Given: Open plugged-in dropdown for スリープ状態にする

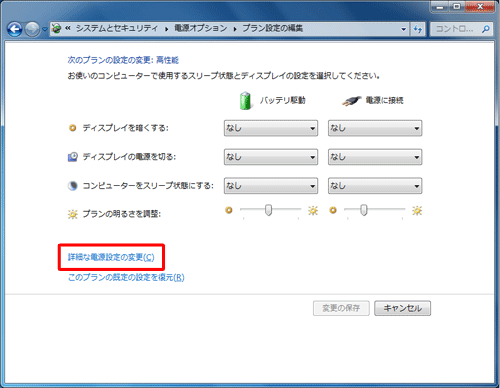Looking at the screenshot, I should click(x=375, y=186).
